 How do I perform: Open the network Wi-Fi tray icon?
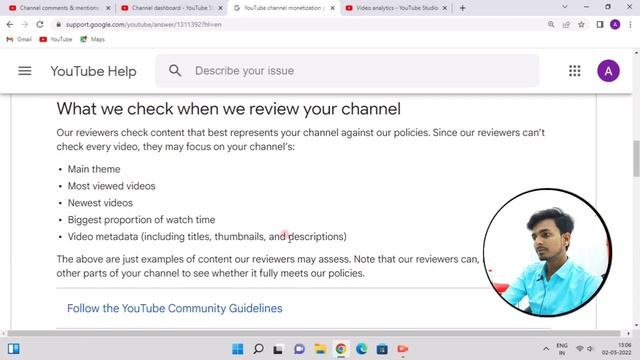coord(580,349)
